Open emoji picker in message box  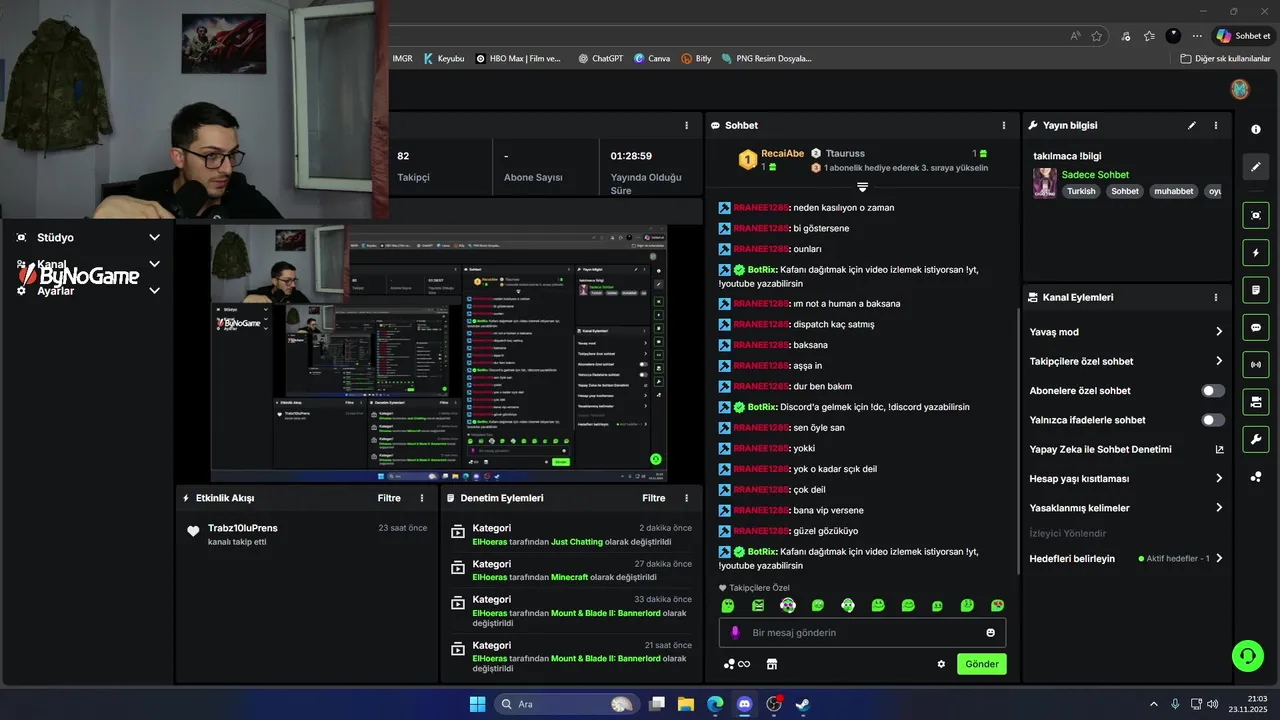(x=991, y=633)
